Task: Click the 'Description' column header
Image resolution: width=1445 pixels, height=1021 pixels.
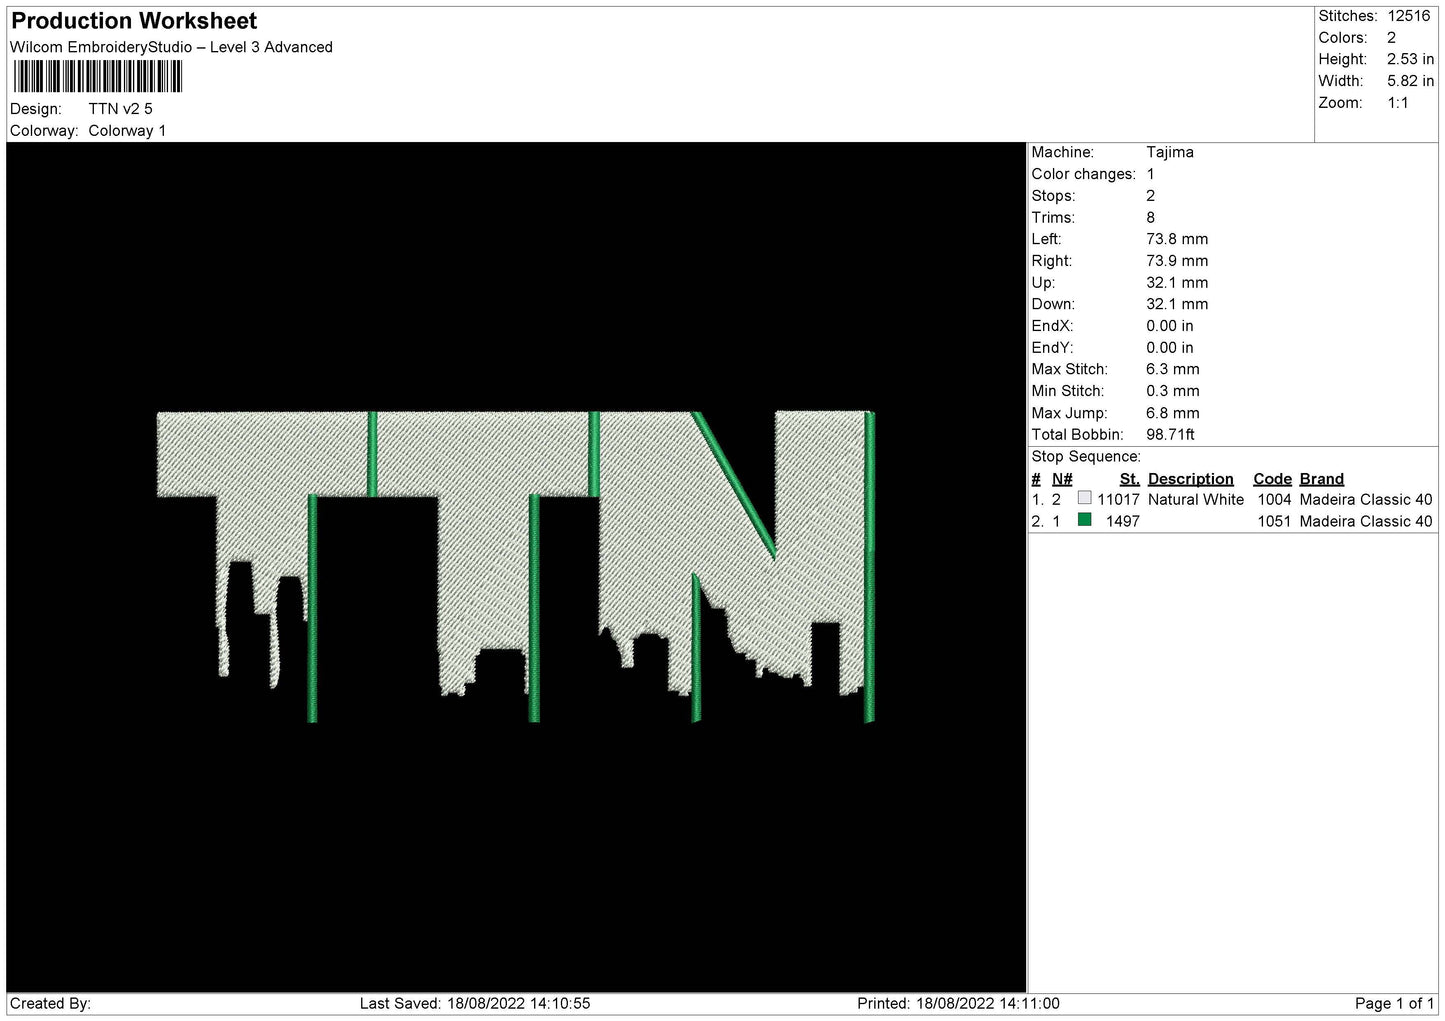Action: pyautogui.click(x=1191, y=479)
